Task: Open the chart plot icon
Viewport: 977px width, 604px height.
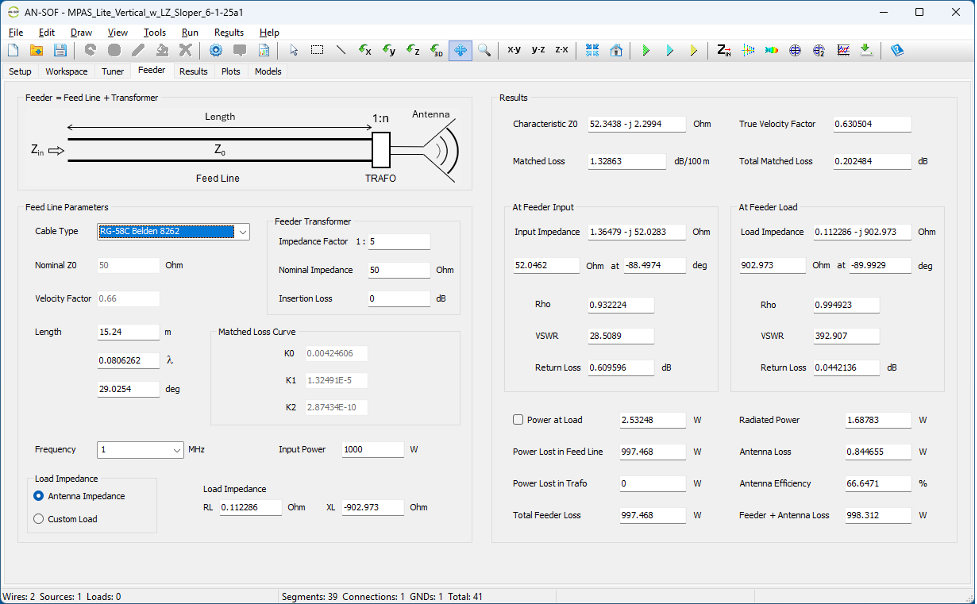Action: [843, 50]
